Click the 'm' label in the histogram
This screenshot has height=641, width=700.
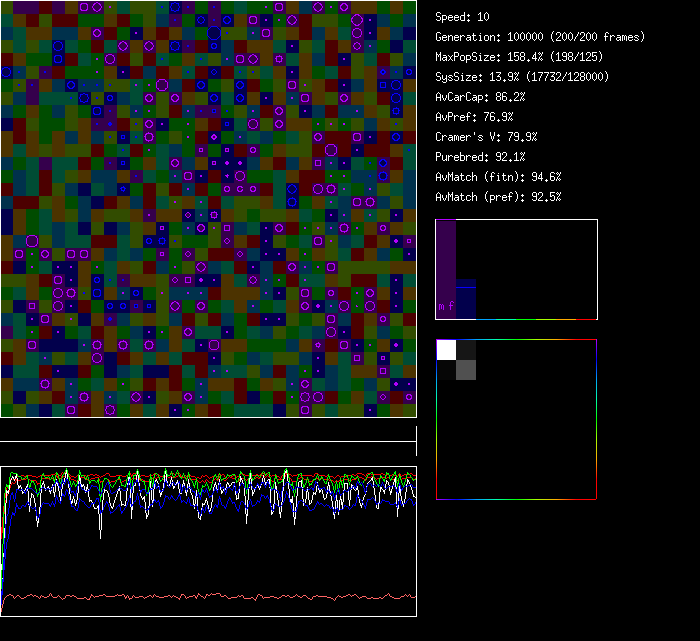(441, 306)
